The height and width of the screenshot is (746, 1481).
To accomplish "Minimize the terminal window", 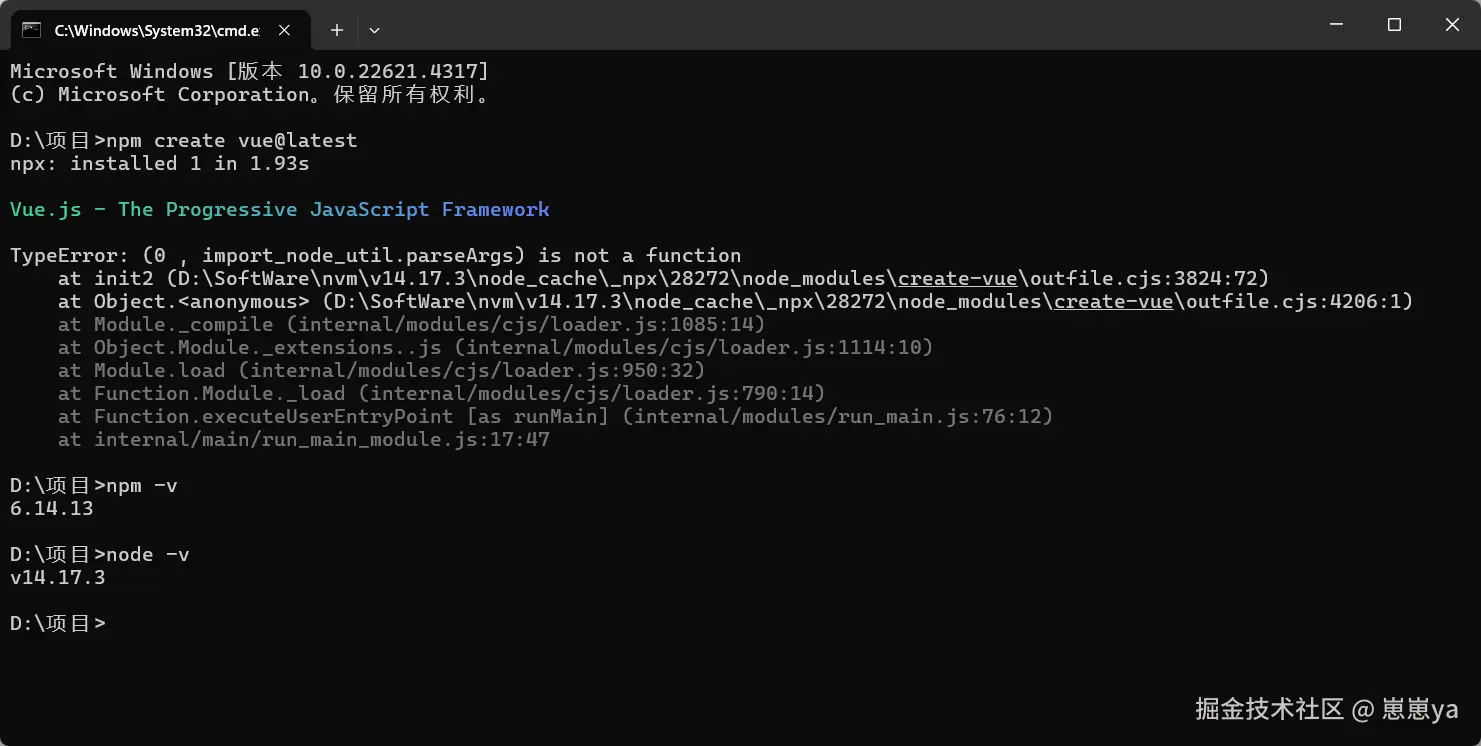I will 1335,25.
